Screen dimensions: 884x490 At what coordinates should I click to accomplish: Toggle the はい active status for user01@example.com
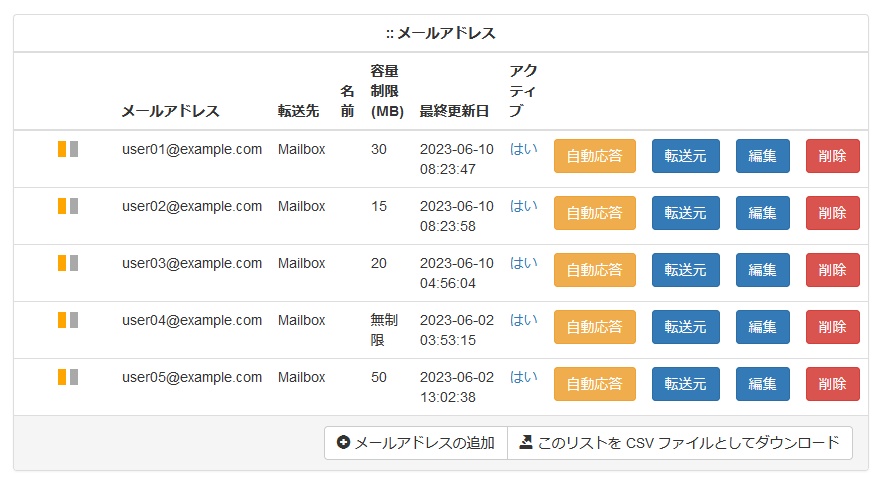(524, 149)
